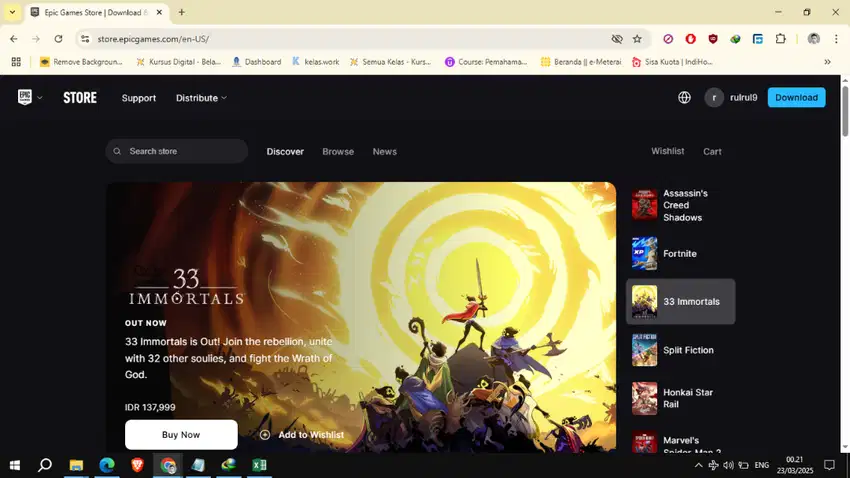The height and width of the screenshot is (478, 850).
Task: Open the bookmarks apps grid icon
Action: pyautogui.click(x=16, y=62)
